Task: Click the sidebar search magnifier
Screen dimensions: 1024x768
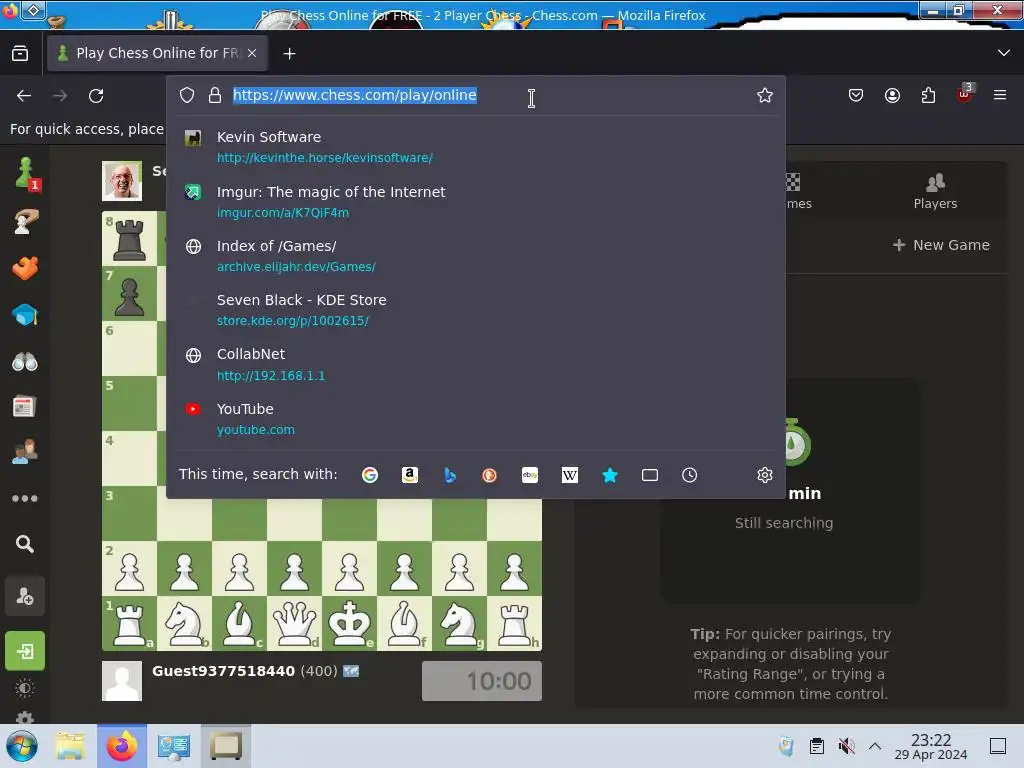Action: pyautogui.click(x=25, y=544)
